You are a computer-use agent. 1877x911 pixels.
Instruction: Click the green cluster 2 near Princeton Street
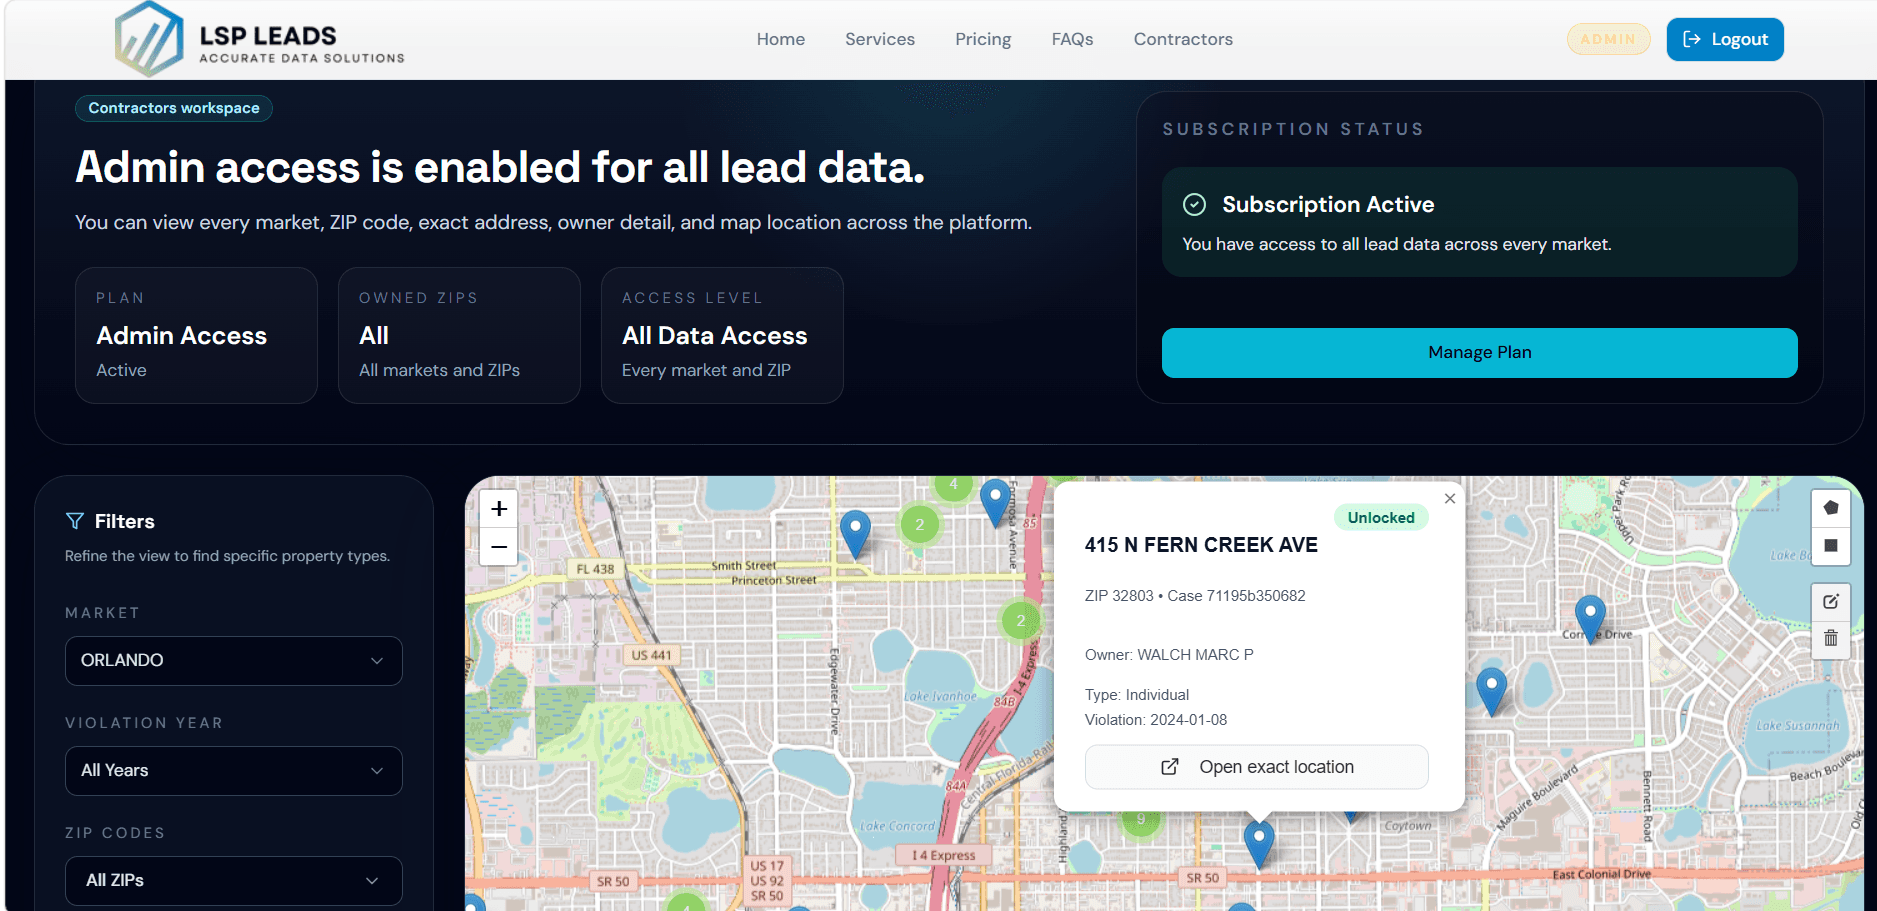(x=920, y=524)
